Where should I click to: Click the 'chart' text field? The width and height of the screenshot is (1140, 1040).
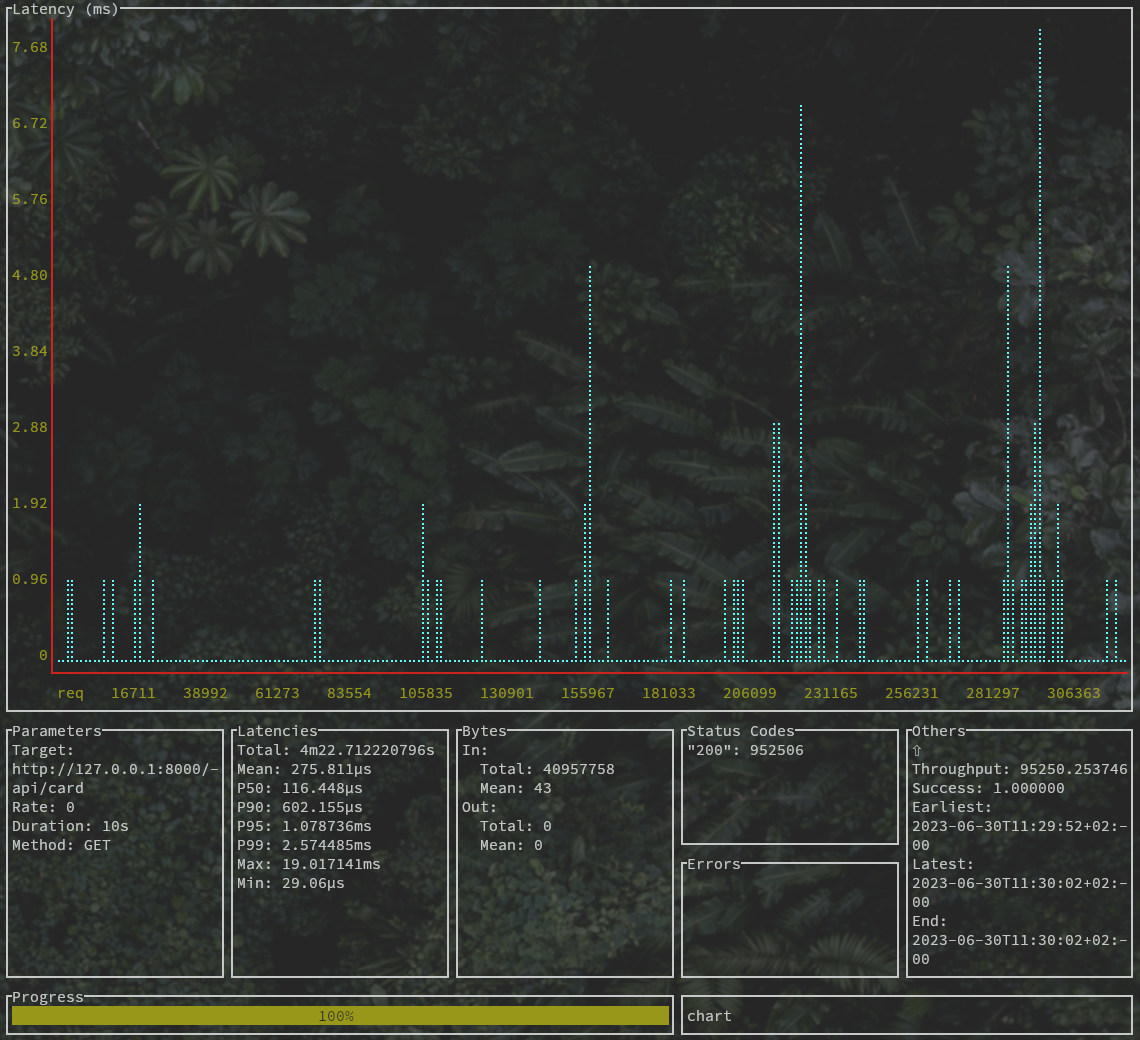coord(907,1016)
